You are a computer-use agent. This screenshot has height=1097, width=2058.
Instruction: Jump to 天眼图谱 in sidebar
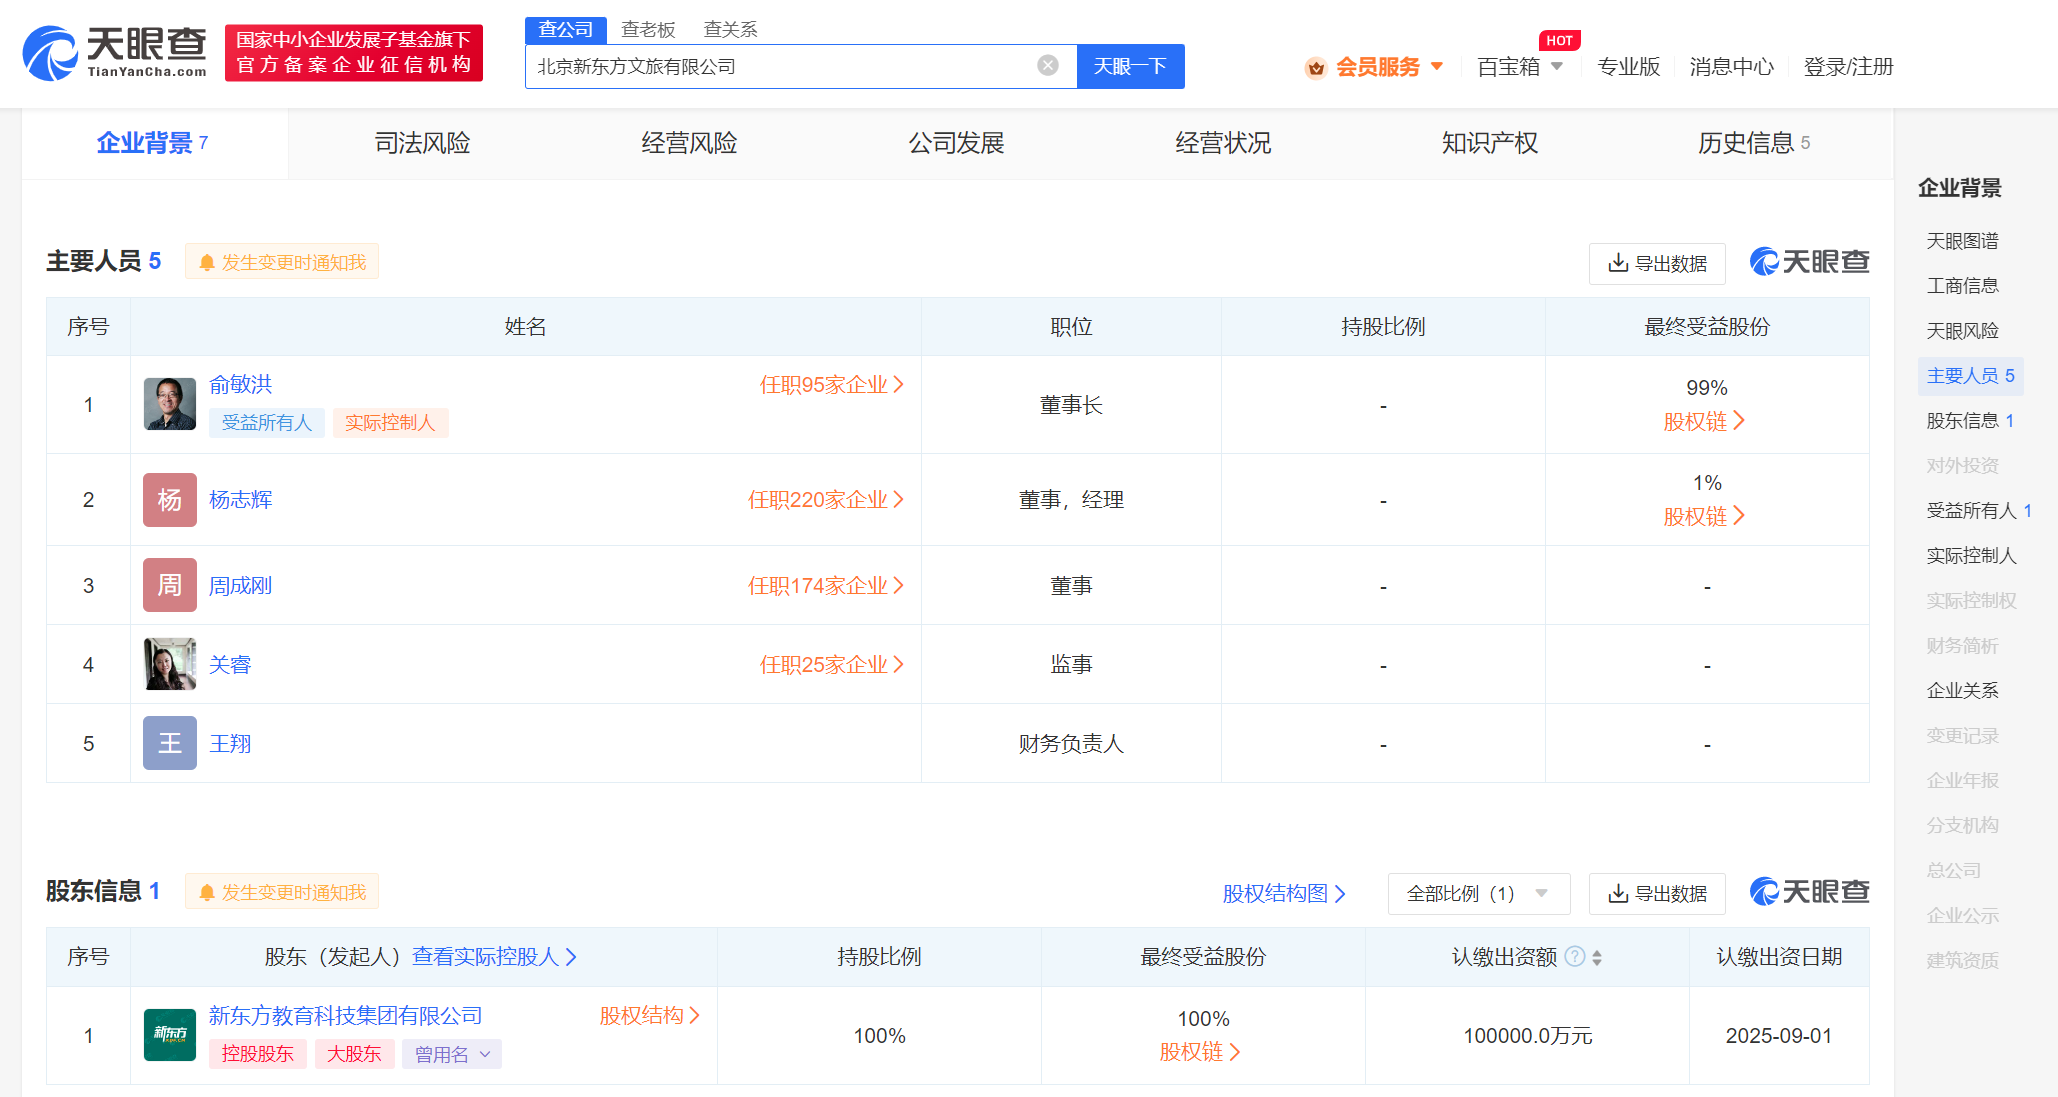click(1962, 241)
